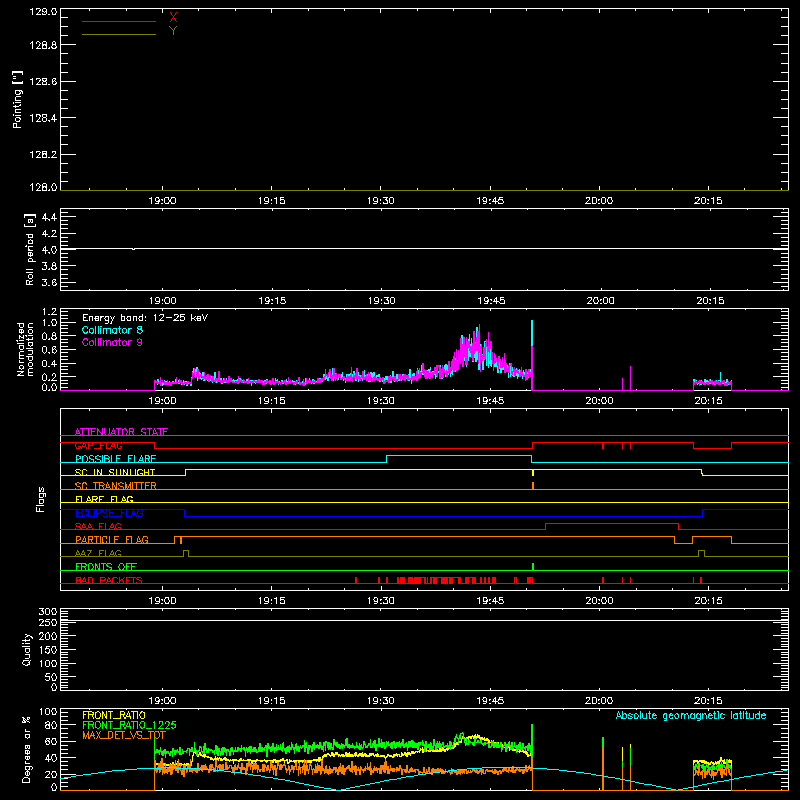This screenshot has width=800, height=800.
Task: Click the olive Y legend line sample
Action: tap(119, 34)
